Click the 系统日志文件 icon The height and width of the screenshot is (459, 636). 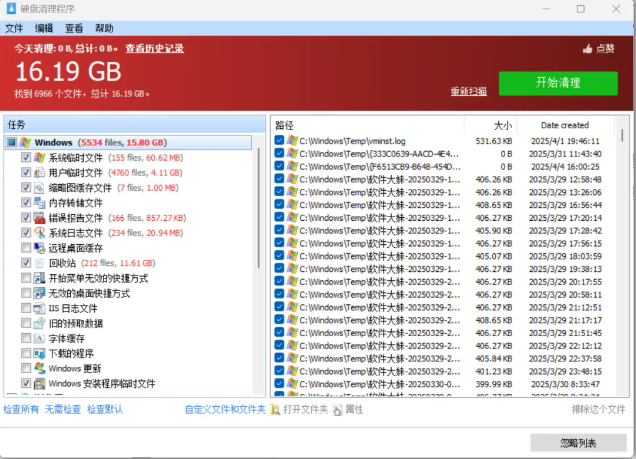(x=39, y=233)
